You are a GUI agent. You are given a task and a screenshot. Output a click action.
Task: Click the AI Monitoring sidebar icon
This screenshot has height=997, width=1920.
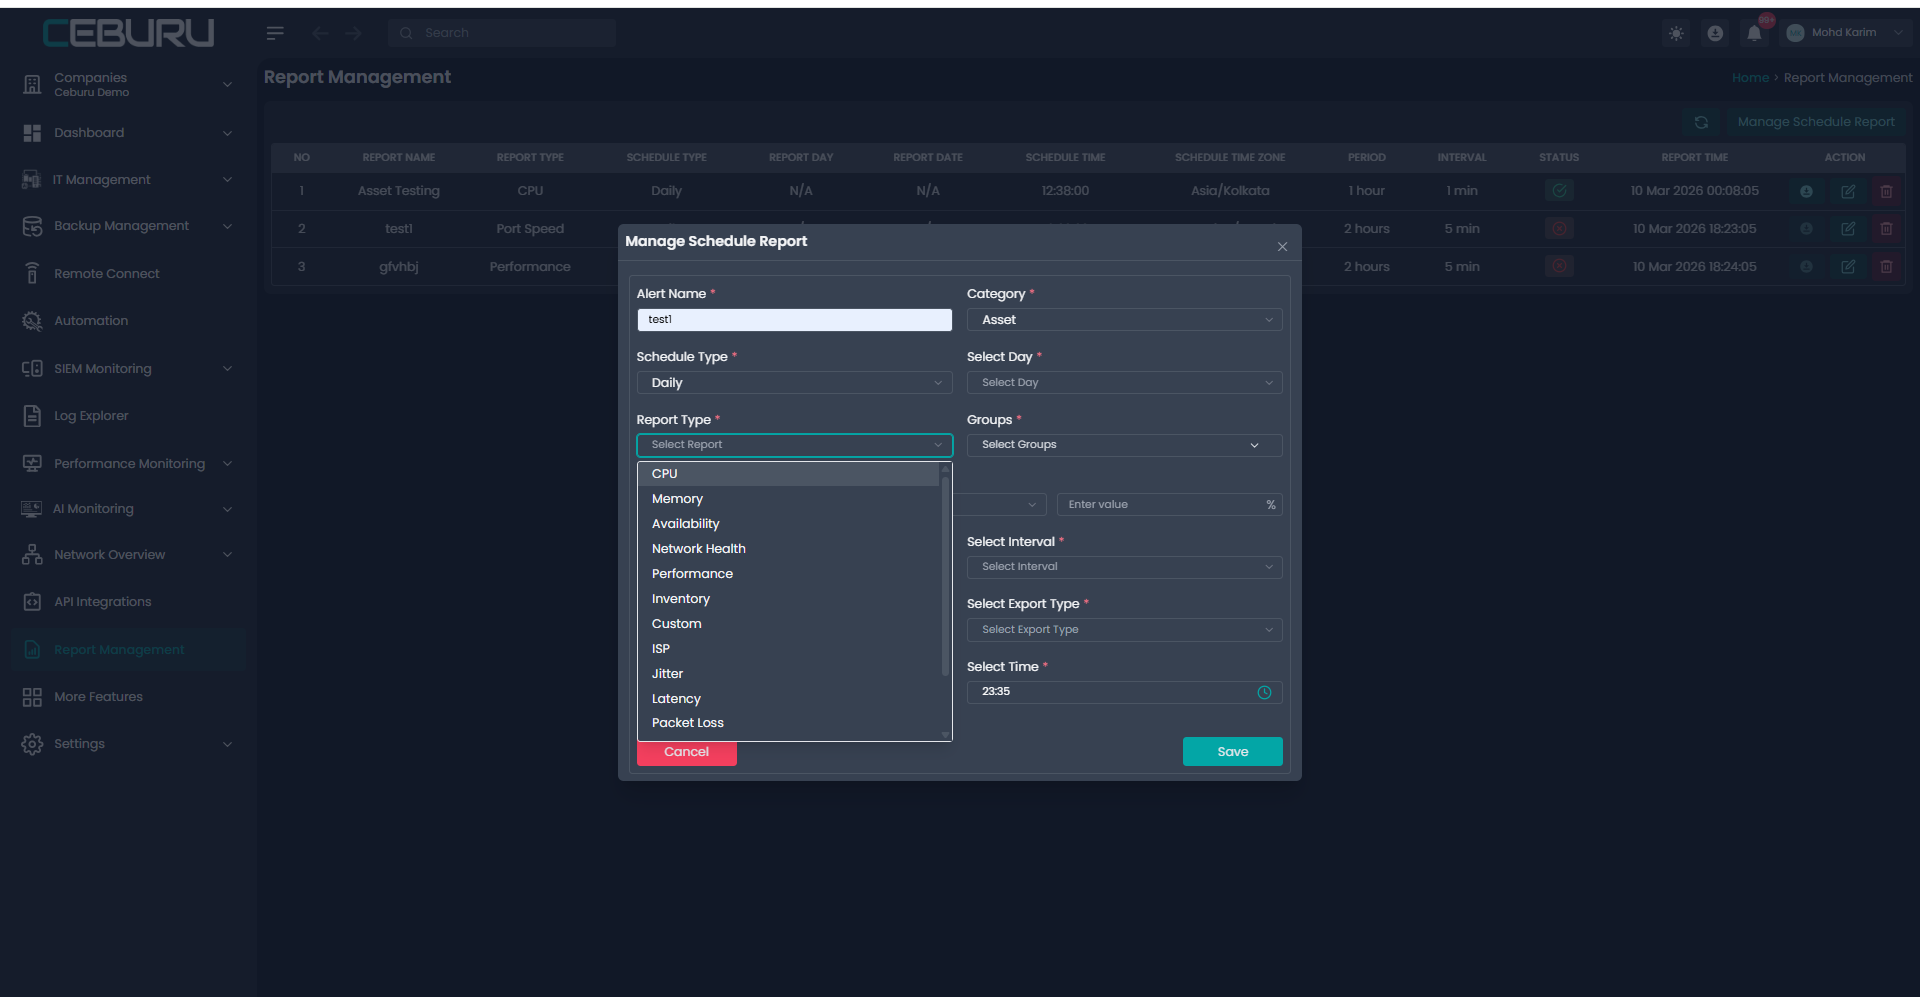32,509
